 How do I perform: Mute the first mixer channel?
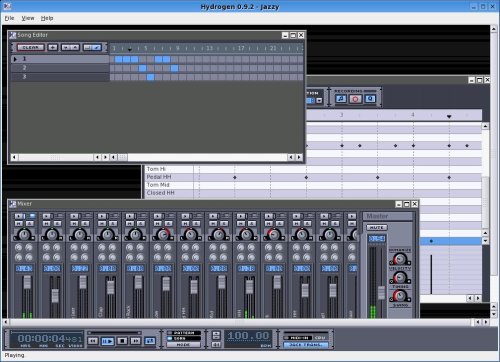(x=19, y=223)
